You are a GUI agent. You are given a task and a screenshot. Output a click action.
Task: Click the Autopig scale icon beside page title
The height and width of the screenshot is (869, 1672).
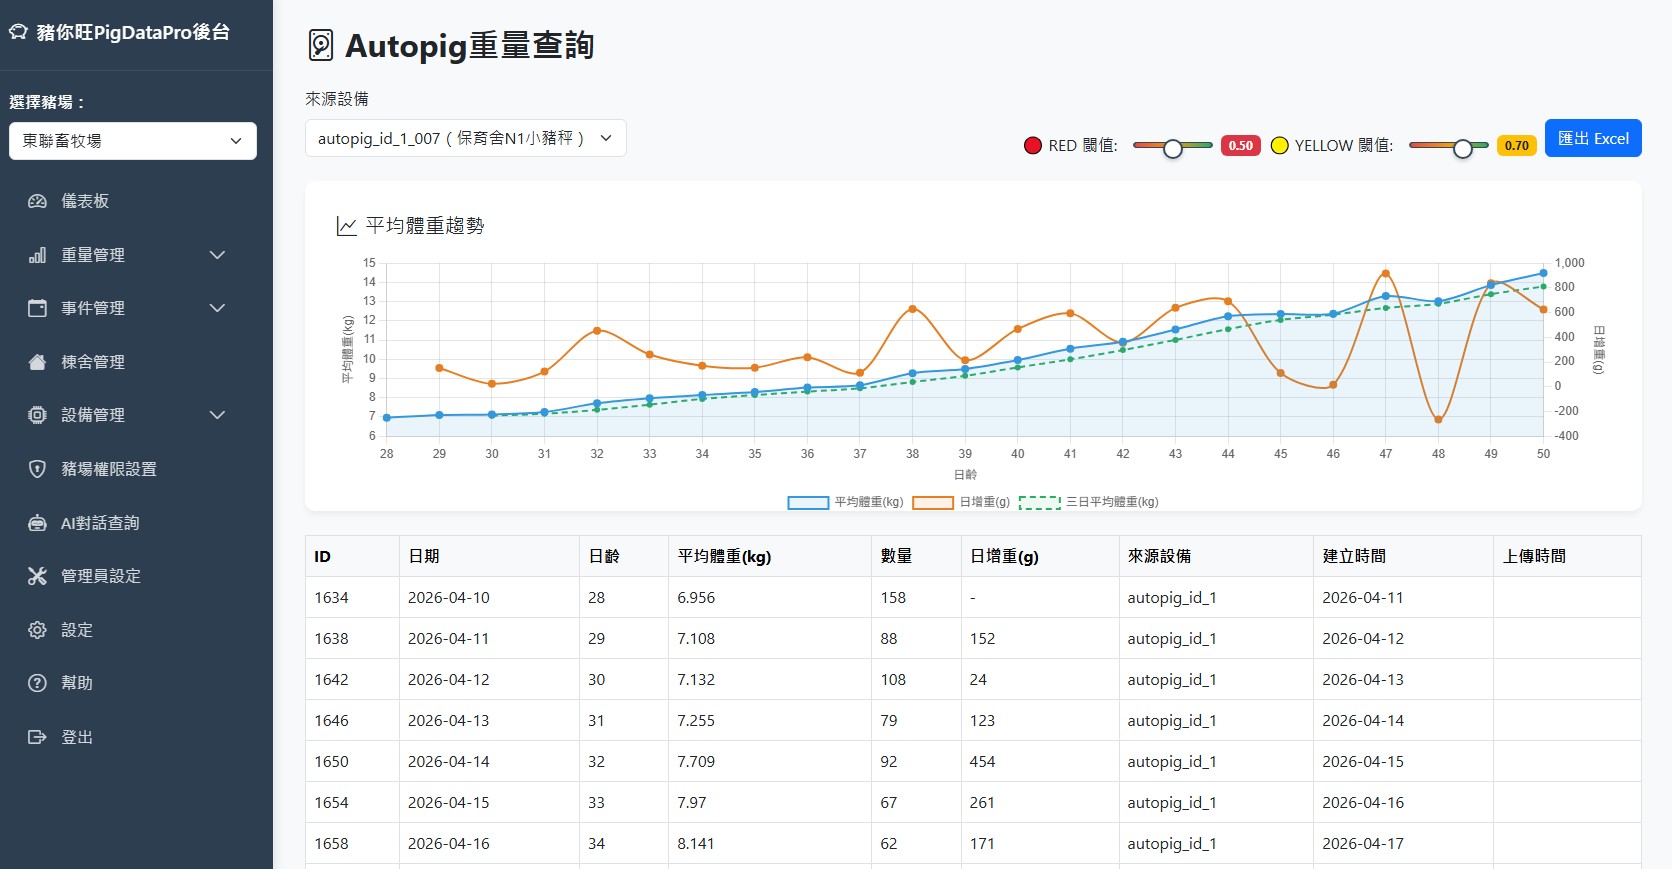tap(320, 46)
